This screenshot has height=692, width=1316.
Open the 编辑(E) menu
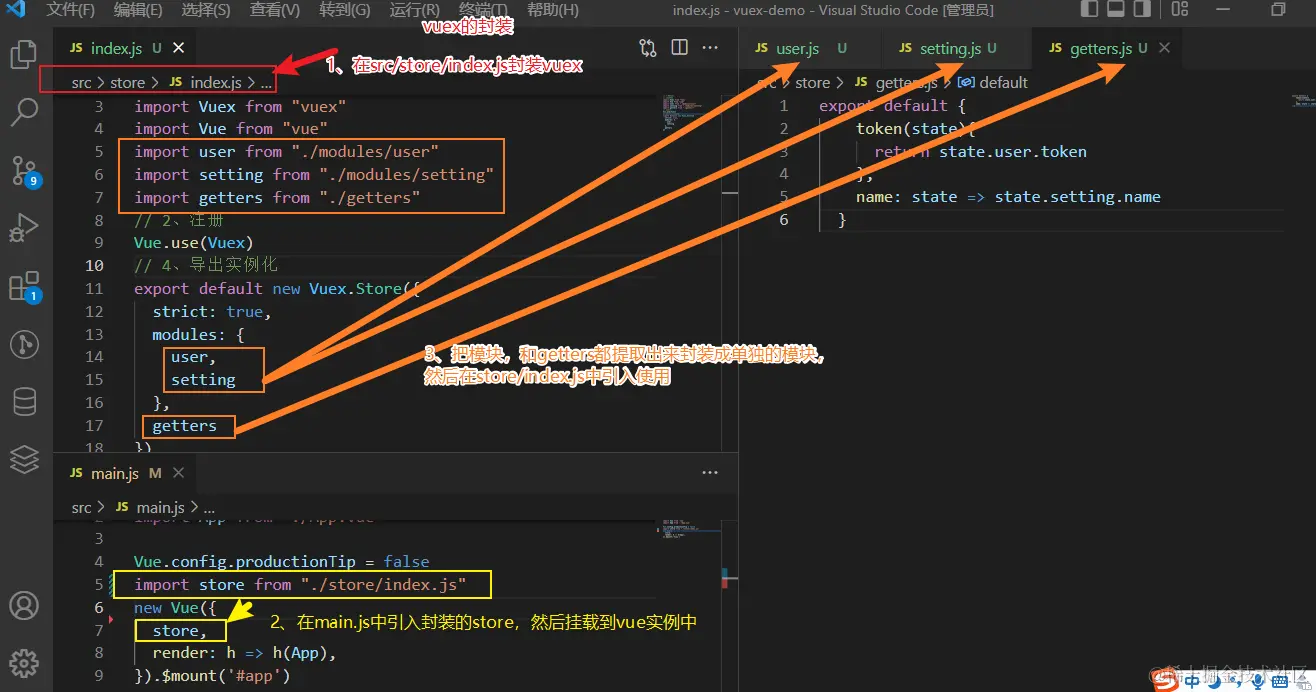138,10
